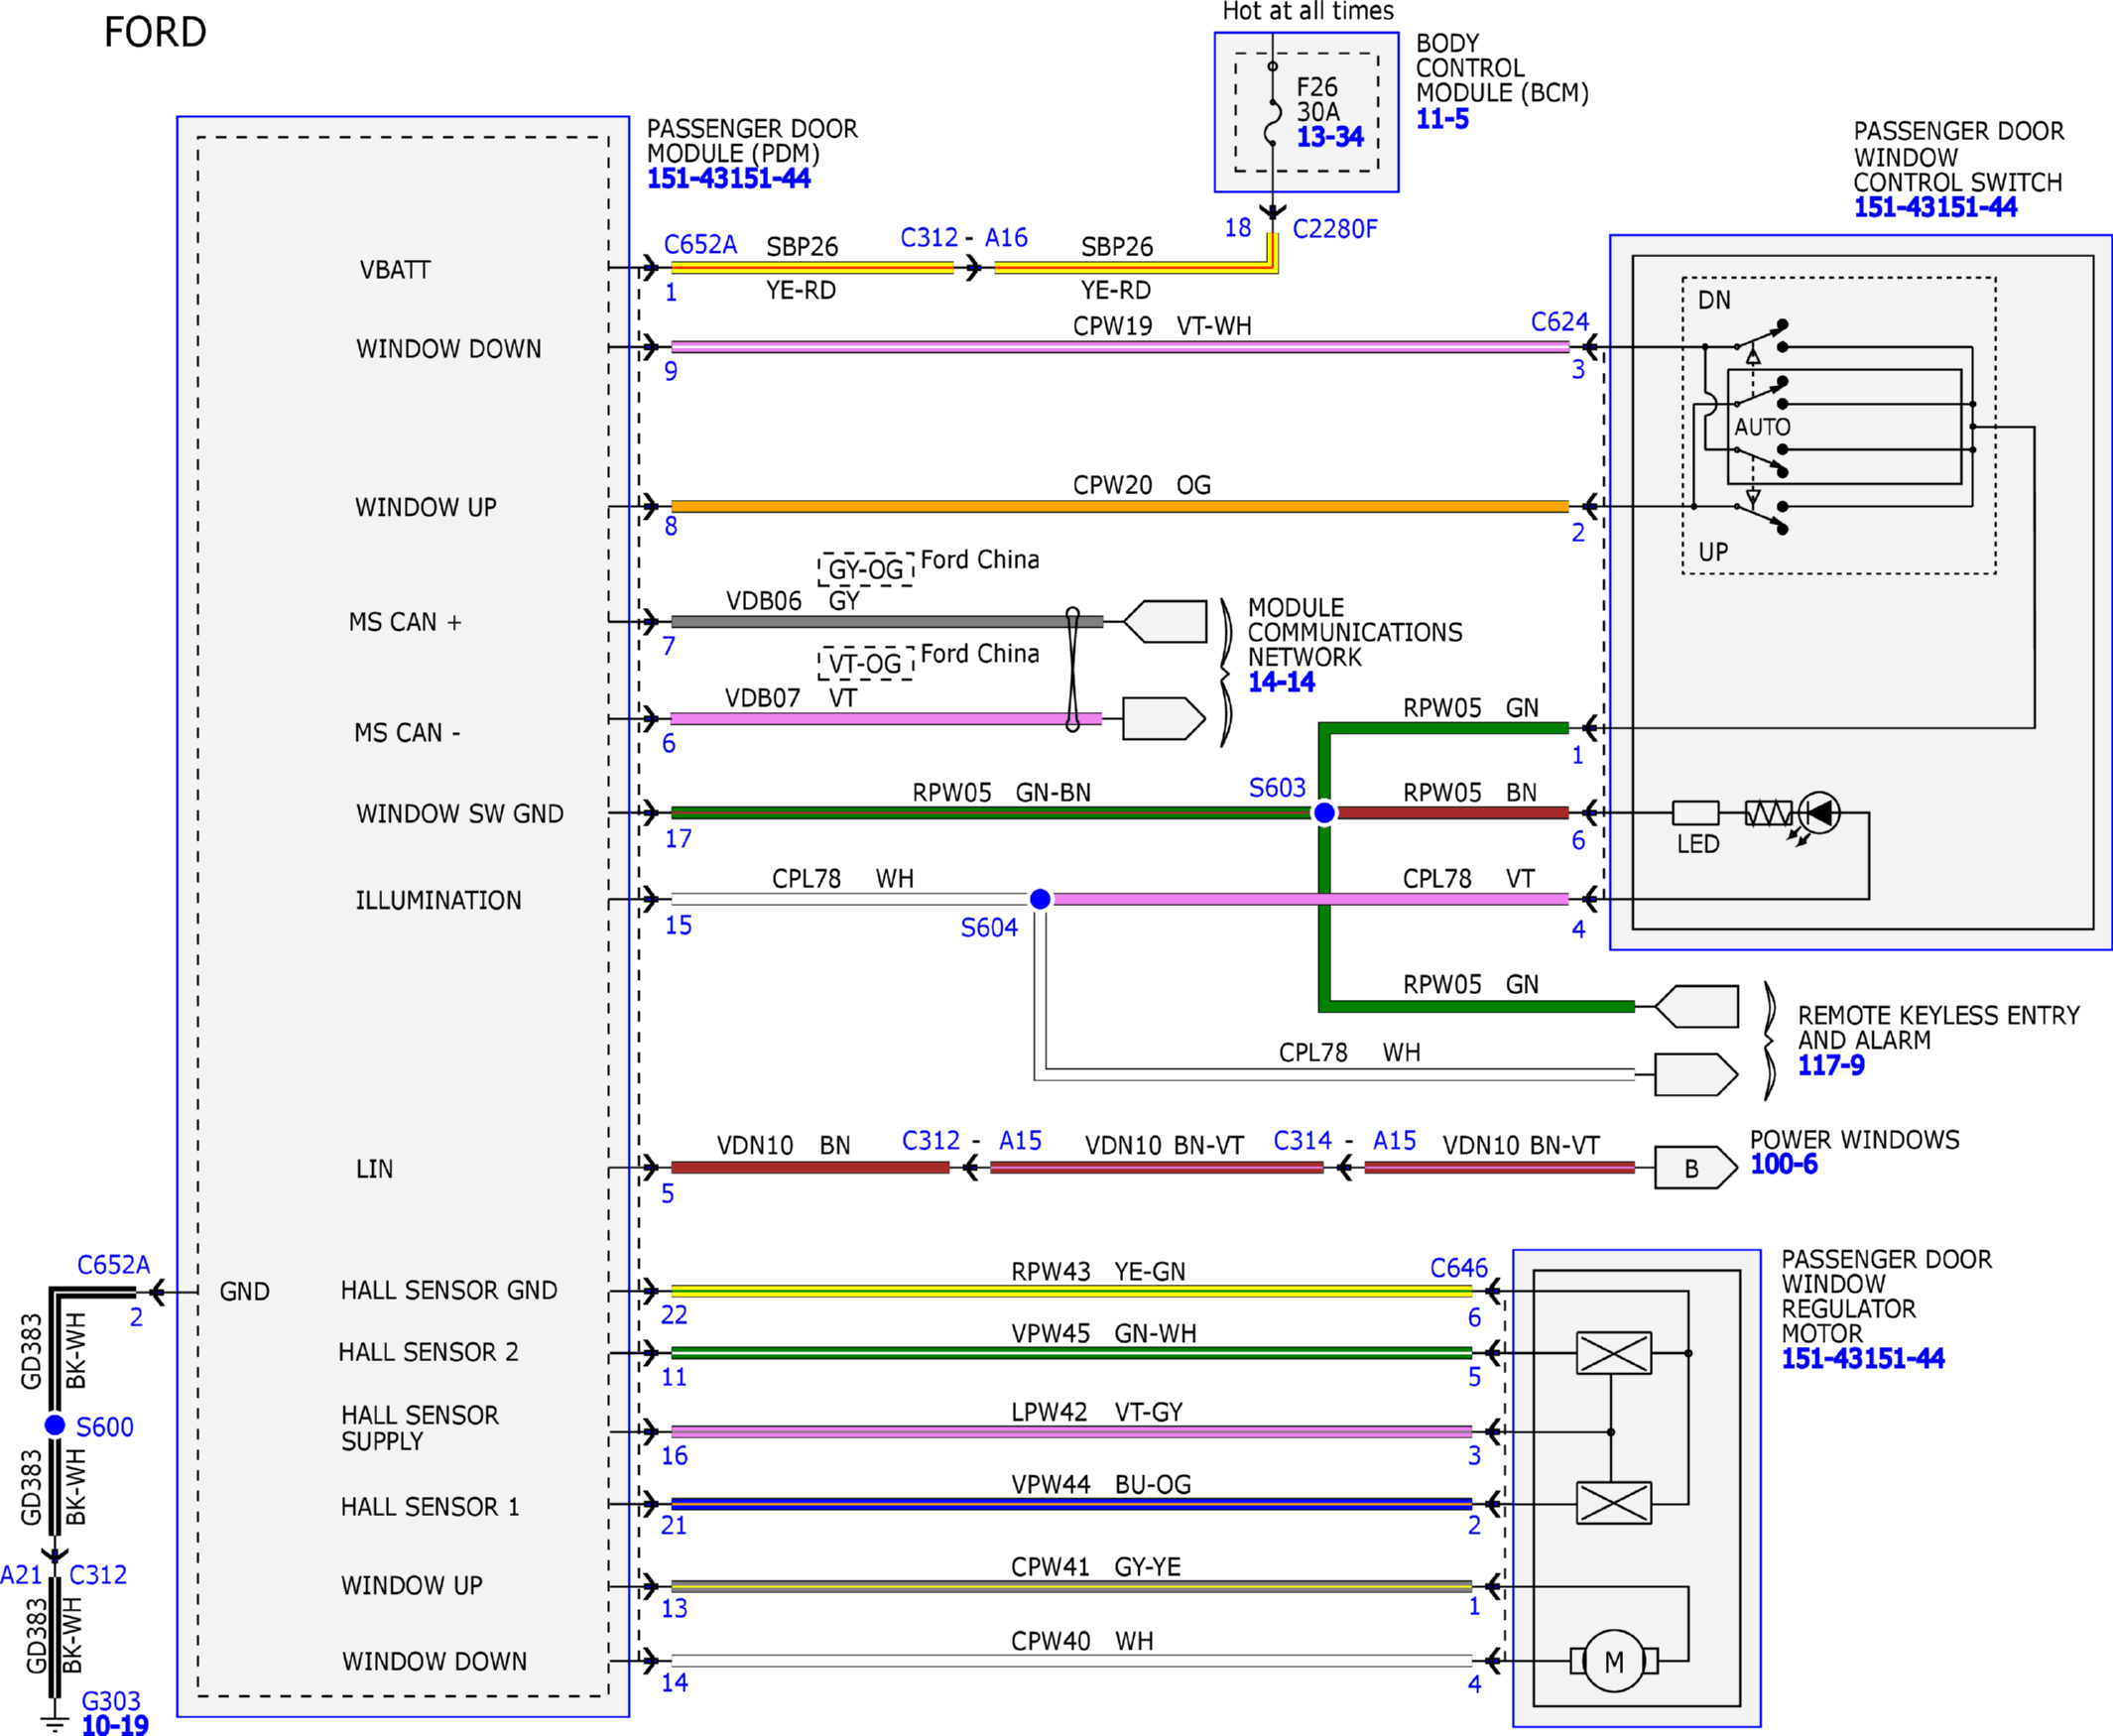Click the G303 ground label

tap(111, 1701)
